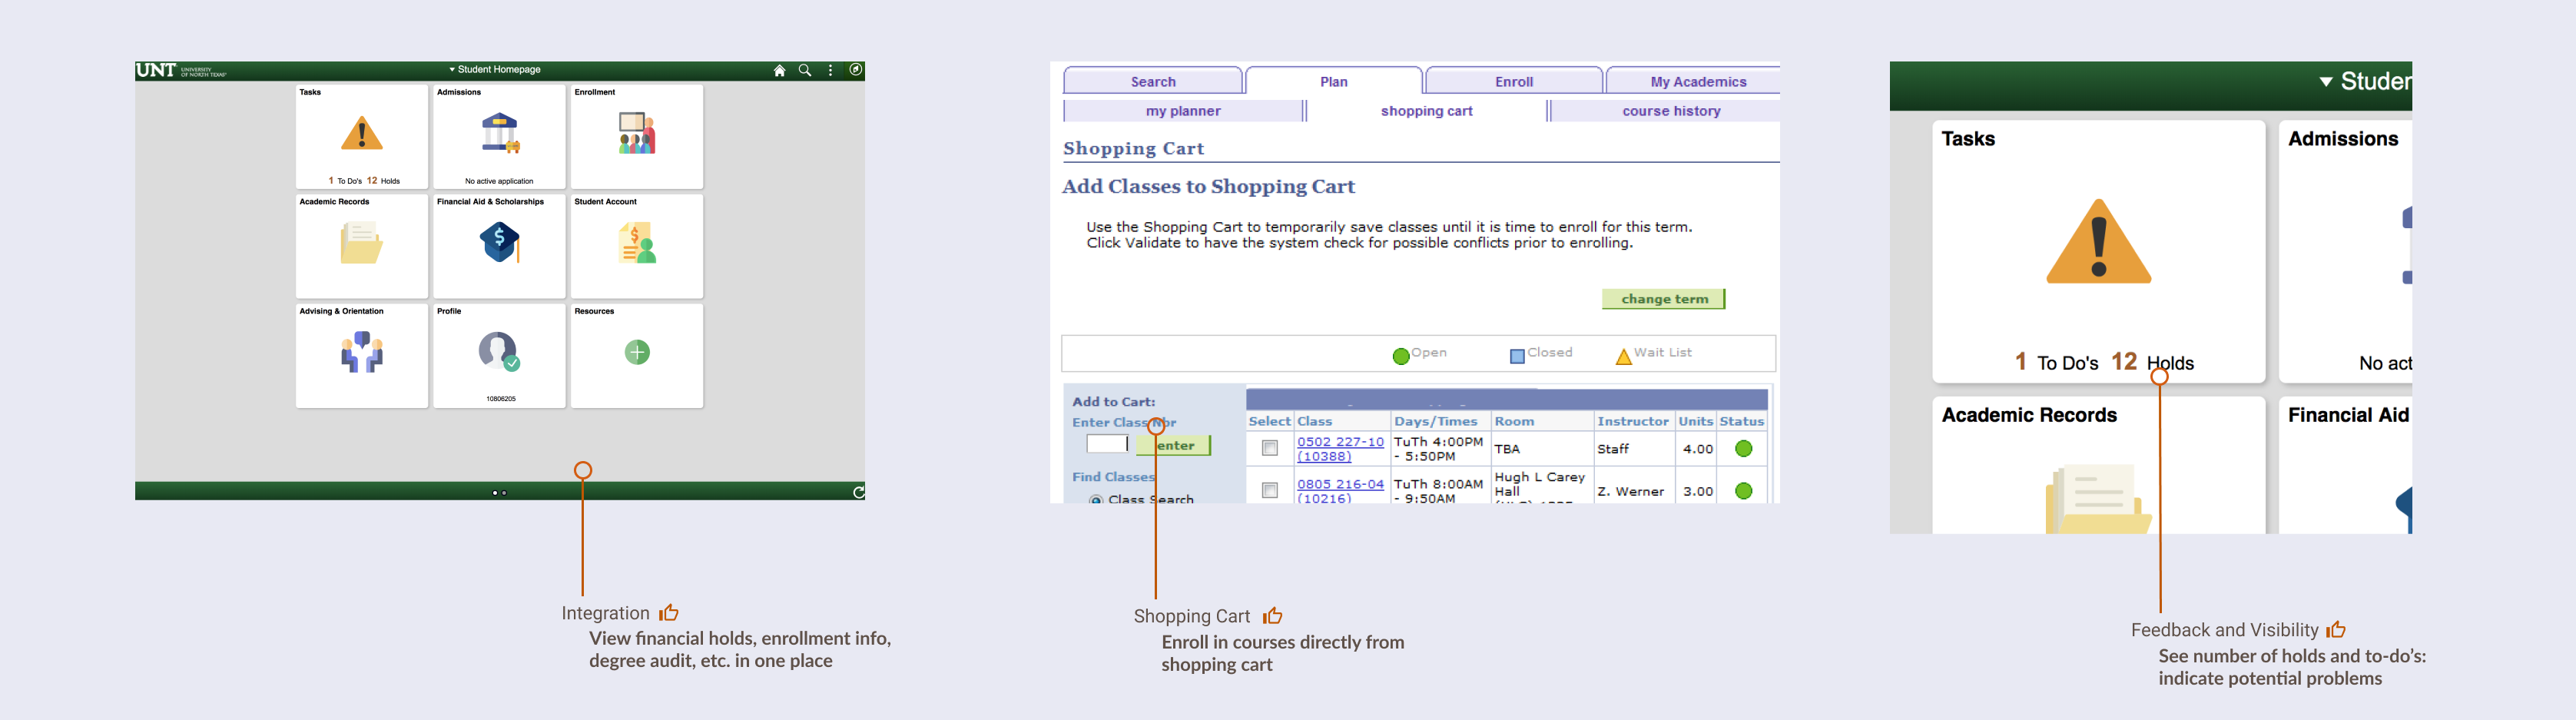The height and width of the screenshot is (720, 2576).
Task: Open the course history subtab
Action: [1671, 111]
